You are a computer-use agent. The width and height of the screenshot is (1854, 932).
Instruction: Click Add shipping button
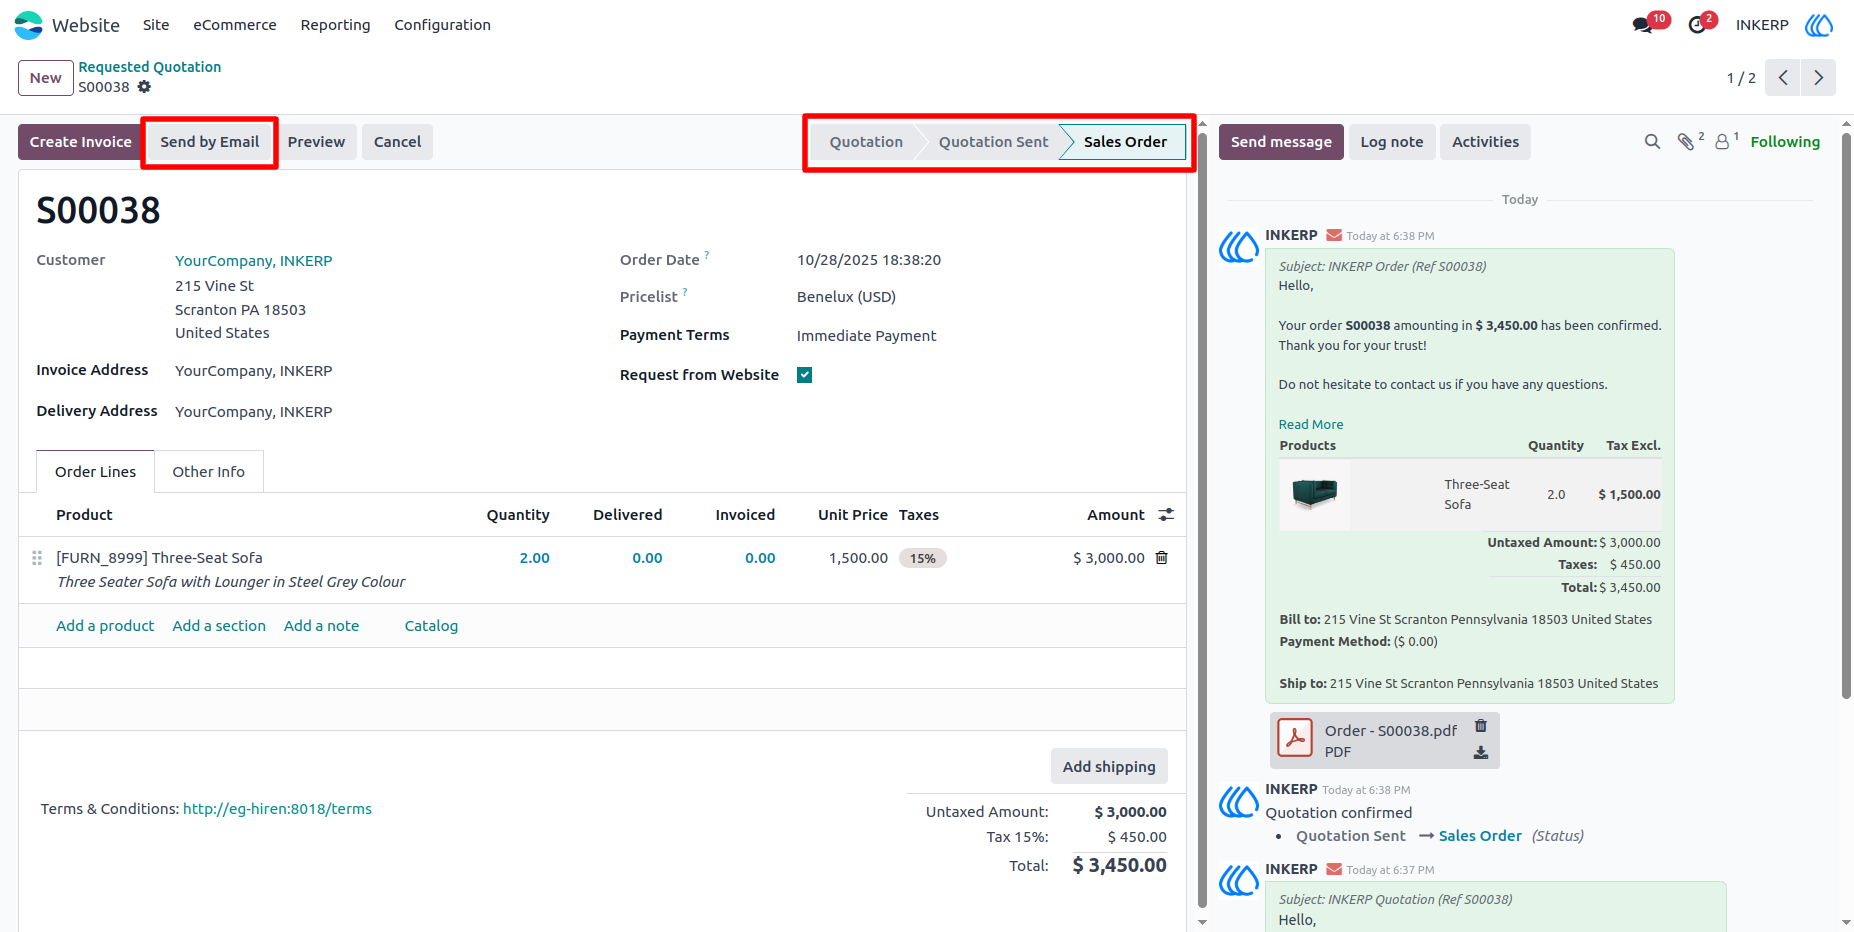(1109, 767)
